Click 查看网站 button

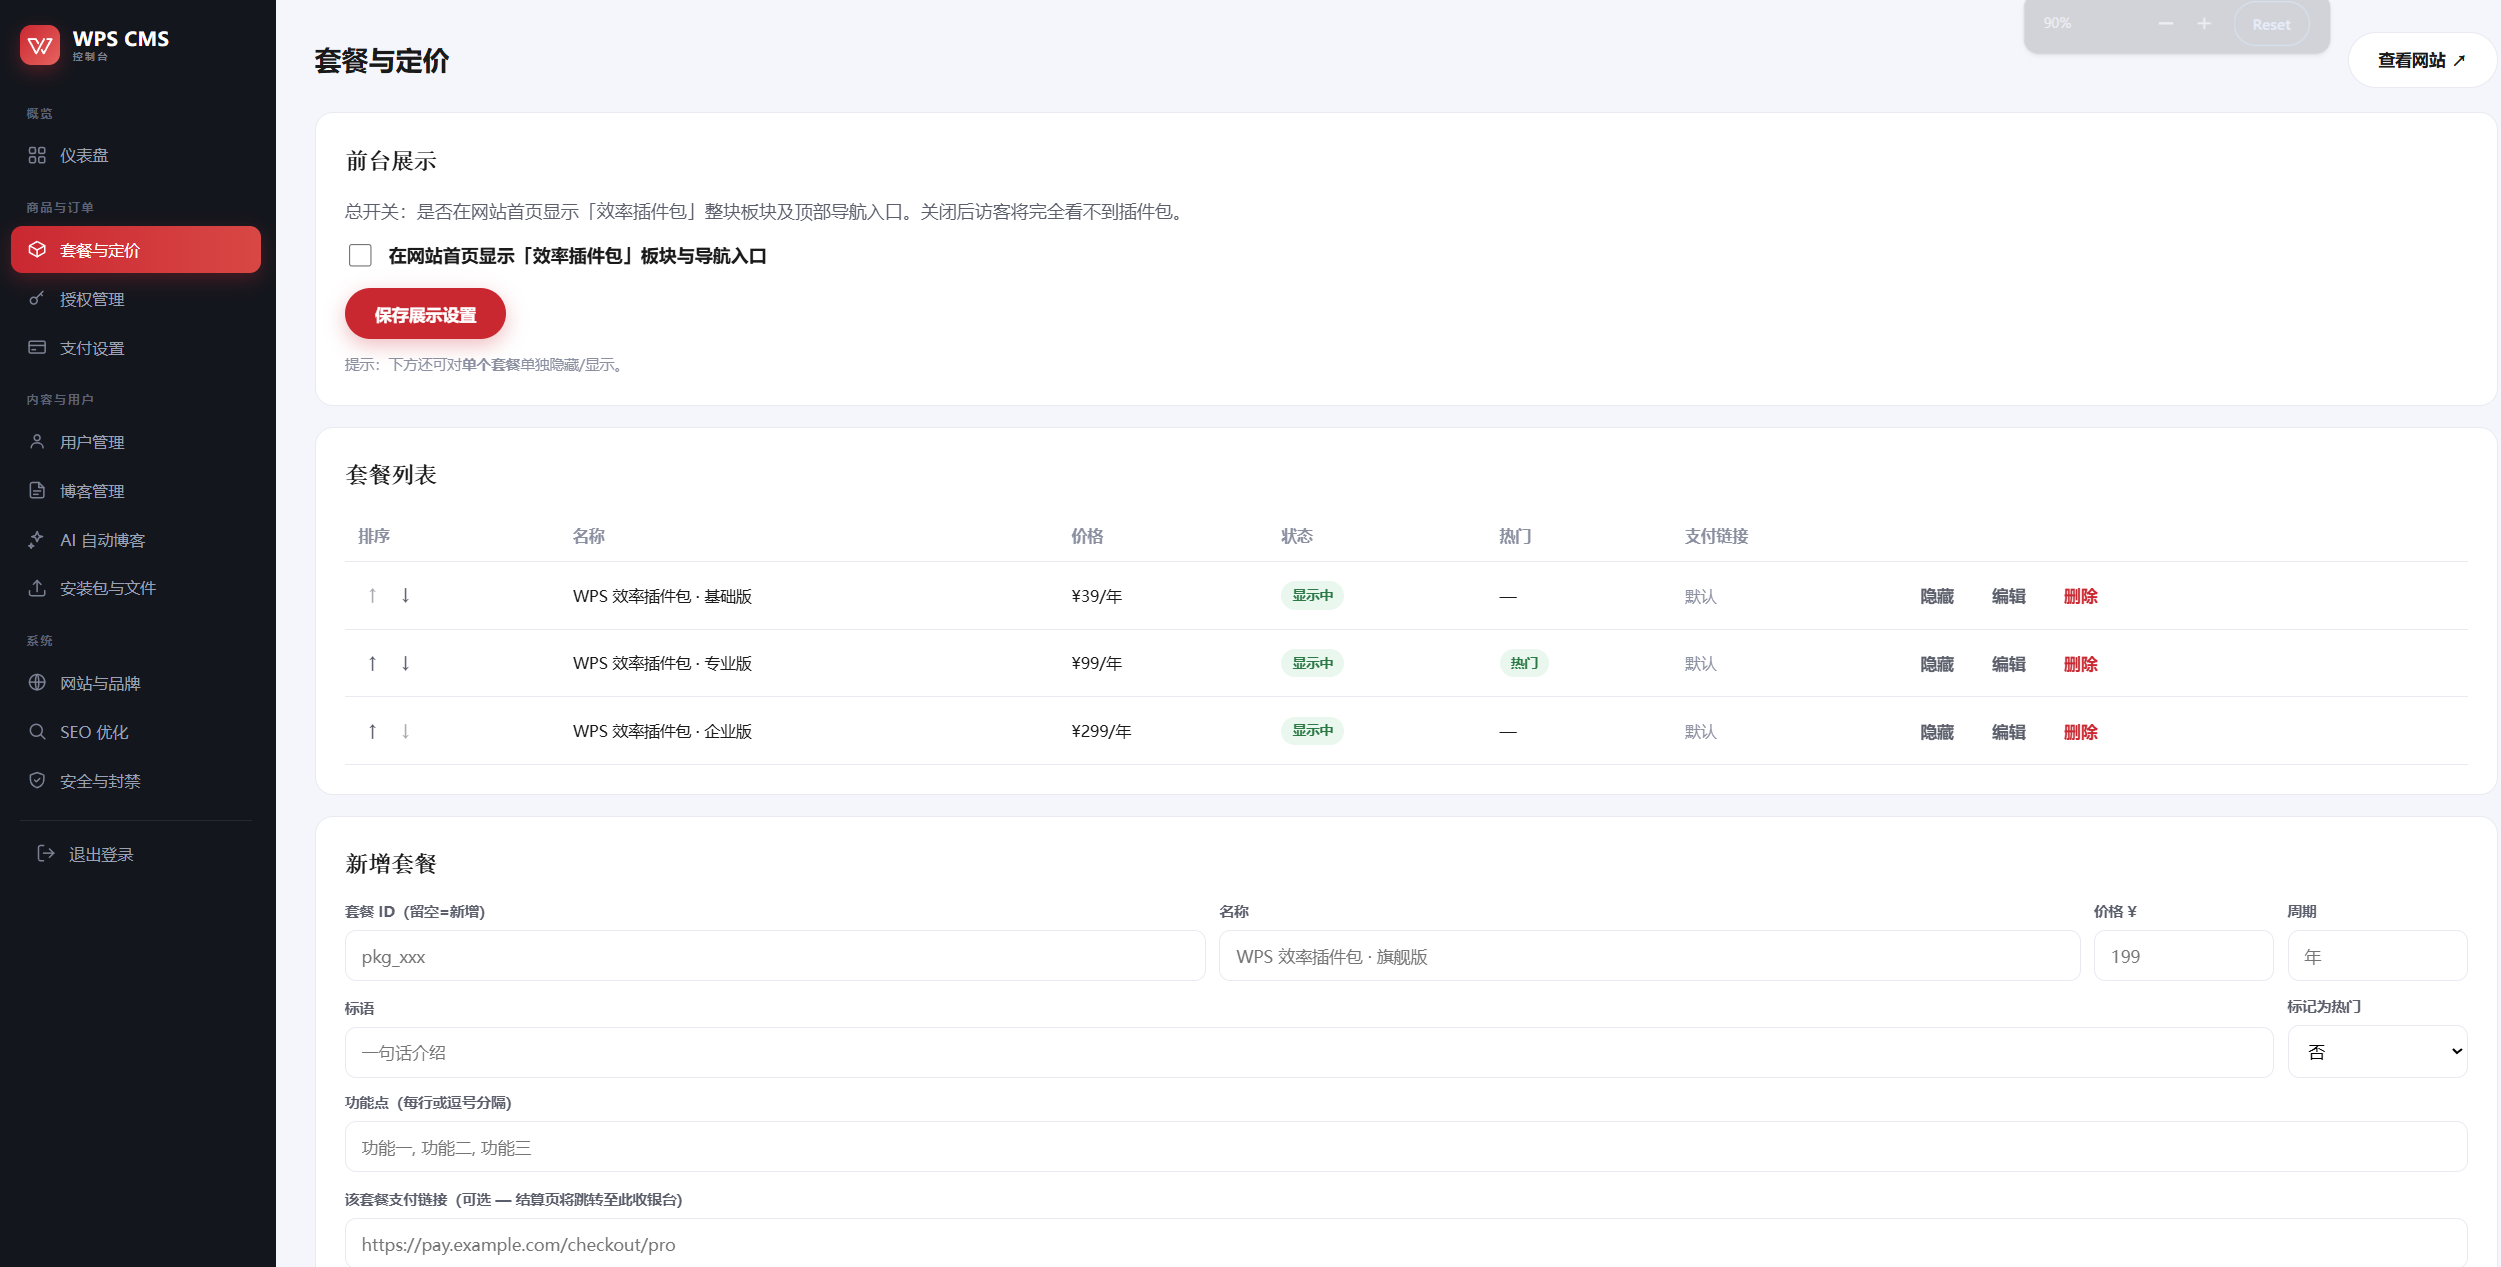(2421, 60)
